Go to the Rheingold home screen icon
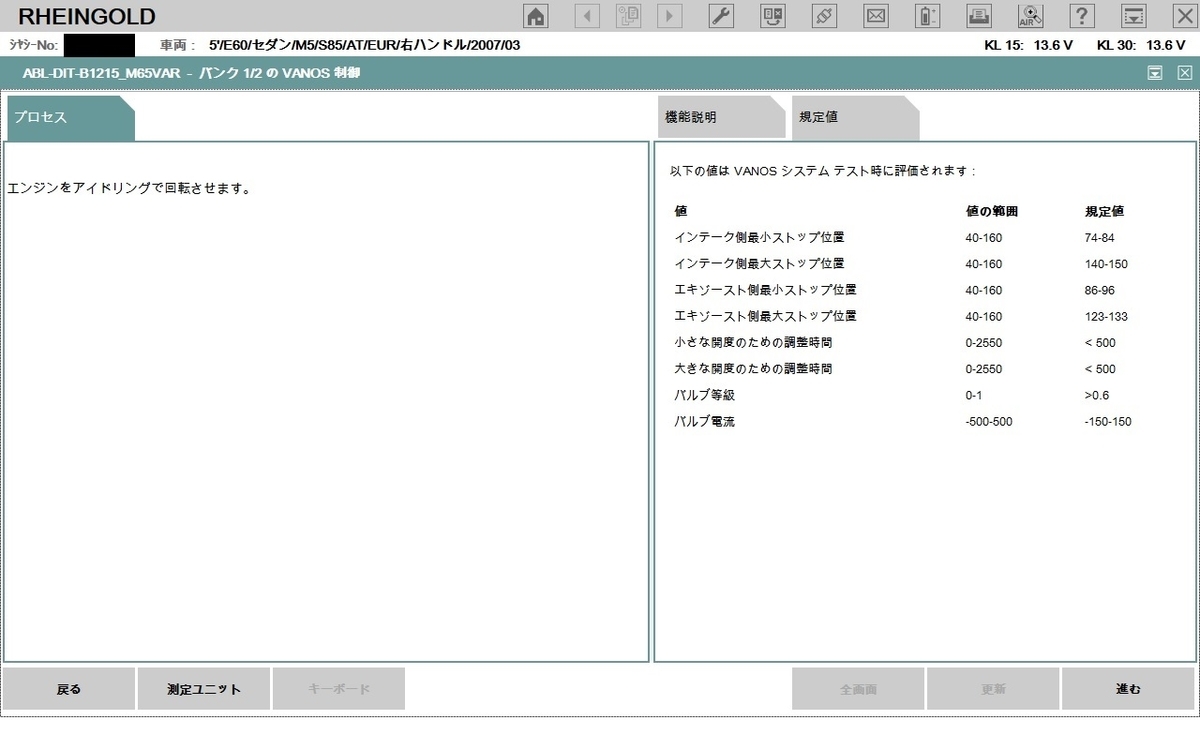 coord(537,15)
